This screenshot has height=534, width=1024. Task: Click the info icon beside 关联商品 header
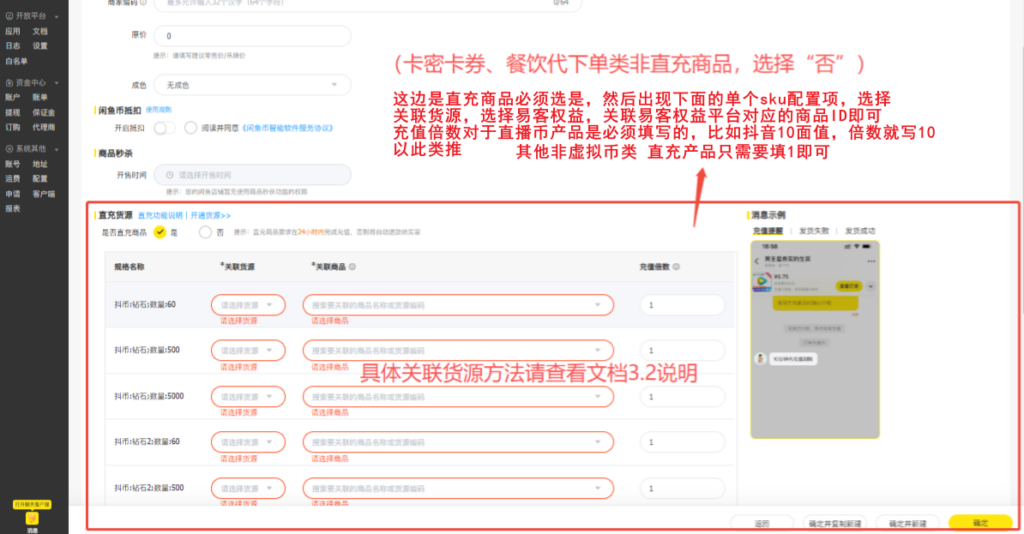point(352,266)
